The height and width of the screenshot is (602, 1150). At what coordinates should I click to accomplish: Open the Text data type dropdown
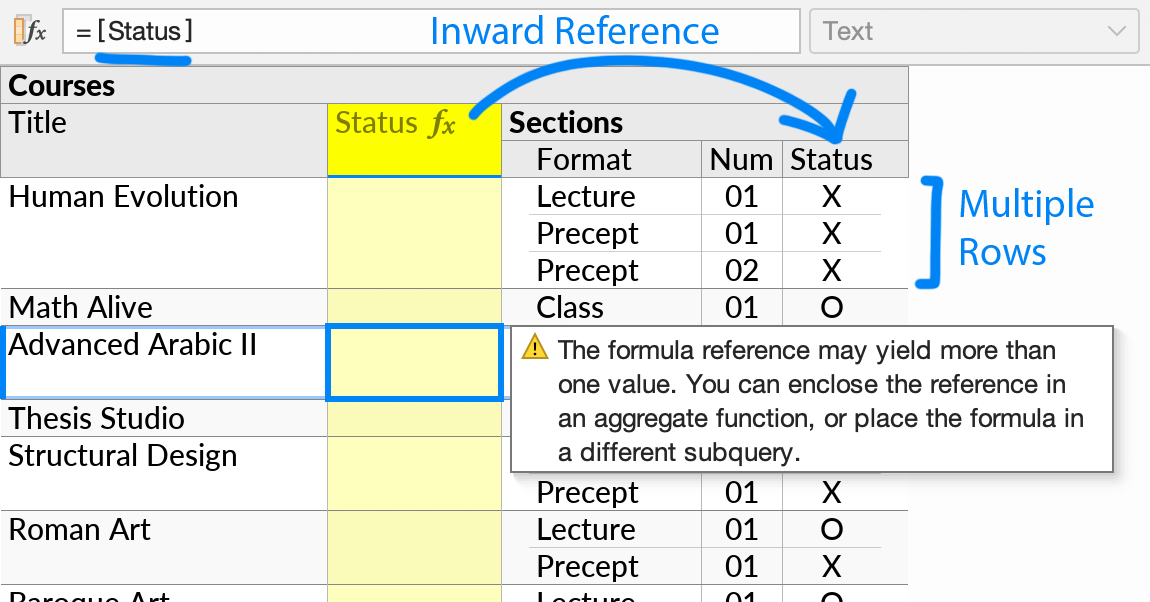[1117, 31]
